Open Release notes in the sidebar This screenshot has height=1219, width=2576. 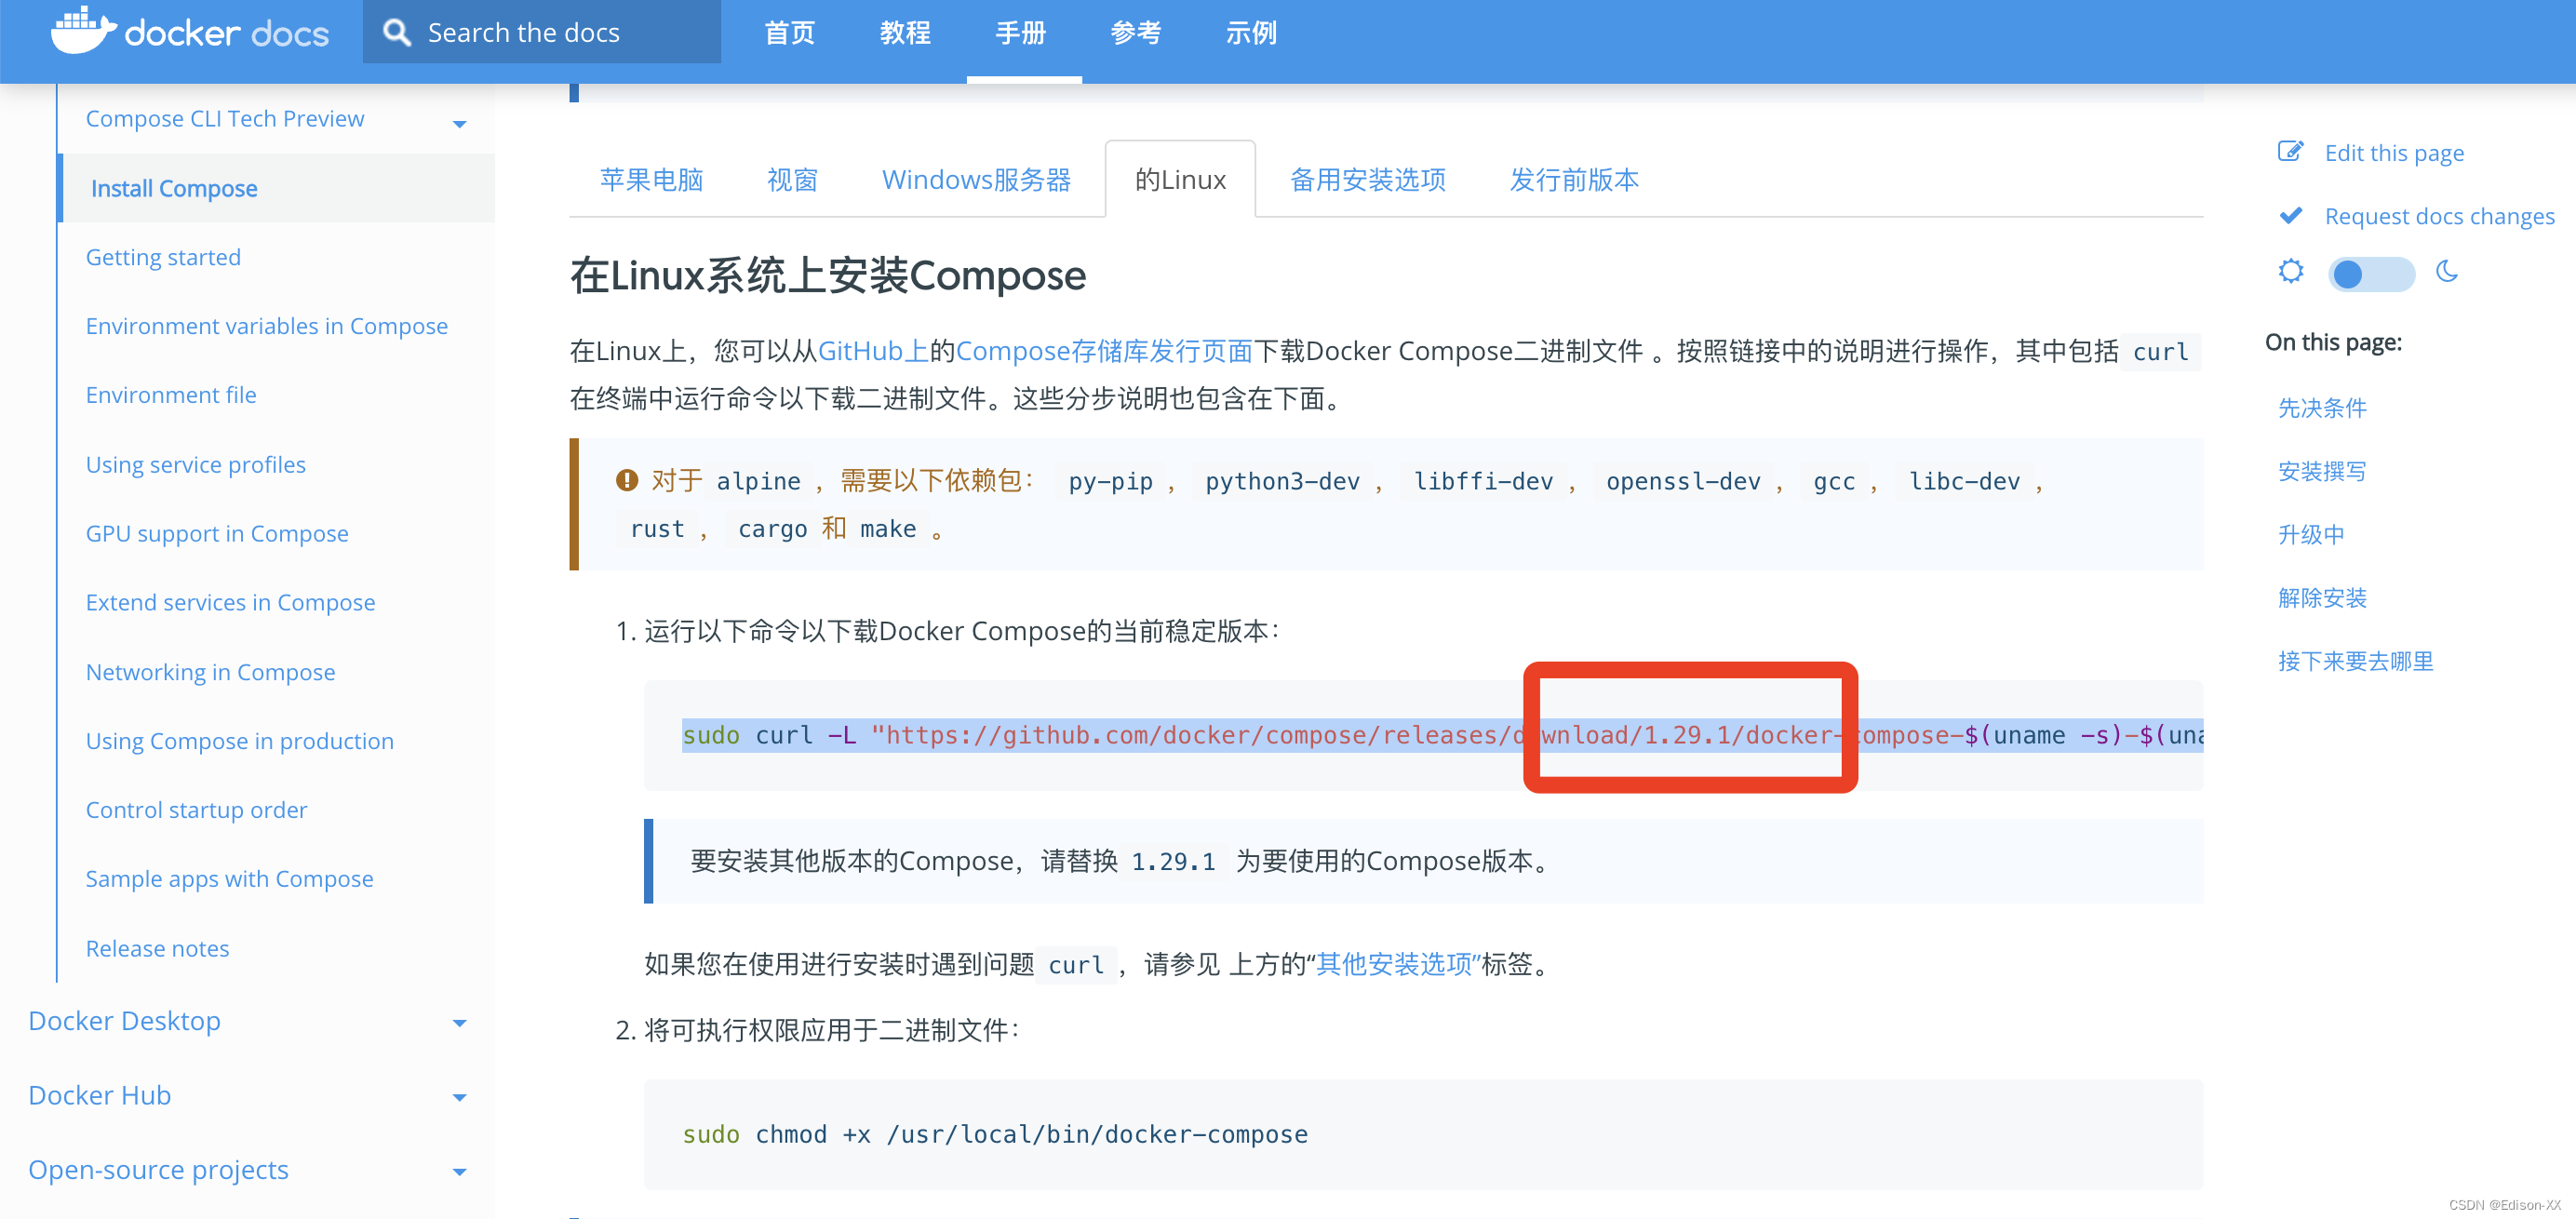tap(157, 948)
